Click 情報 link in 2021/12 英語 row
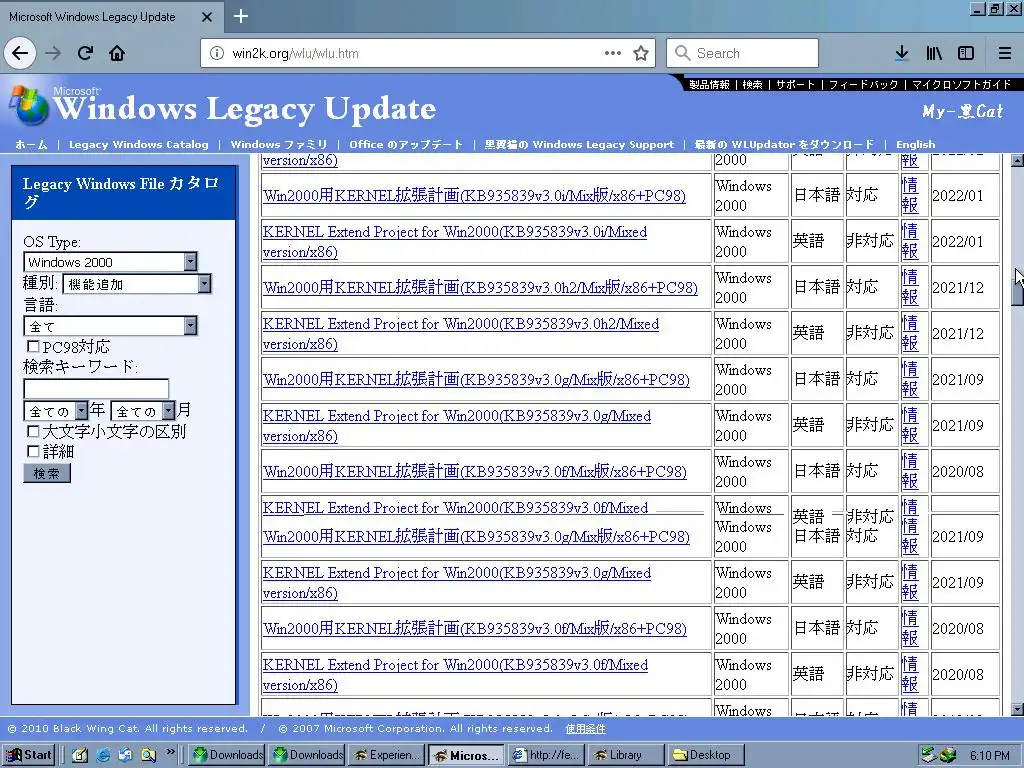The width and height of the screenshot is (1024, 768). 910,333
